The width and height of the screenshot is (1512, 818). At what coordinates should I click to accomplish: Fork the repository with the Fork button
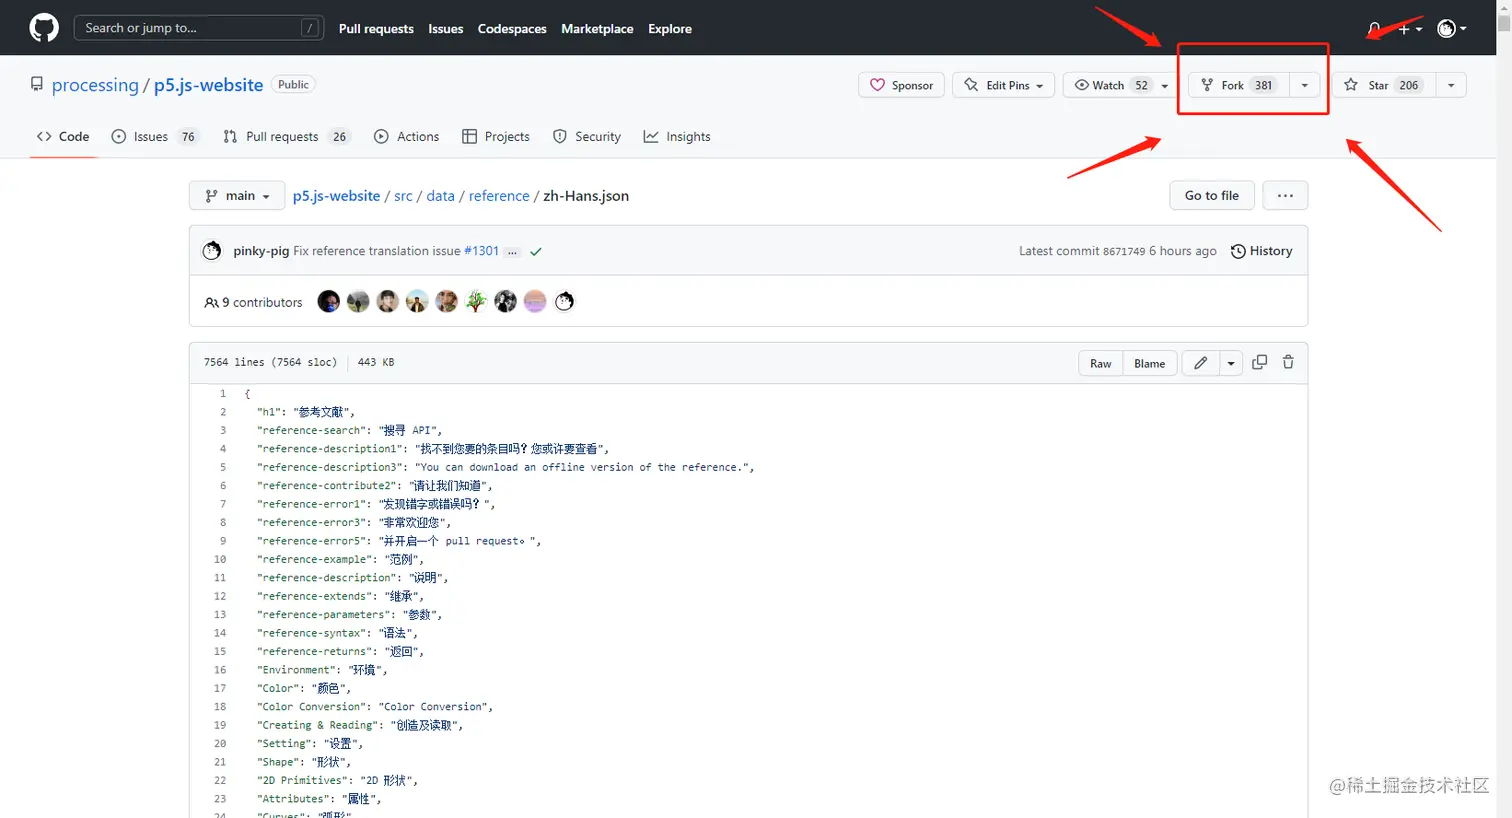click(x=1238, y=85)
